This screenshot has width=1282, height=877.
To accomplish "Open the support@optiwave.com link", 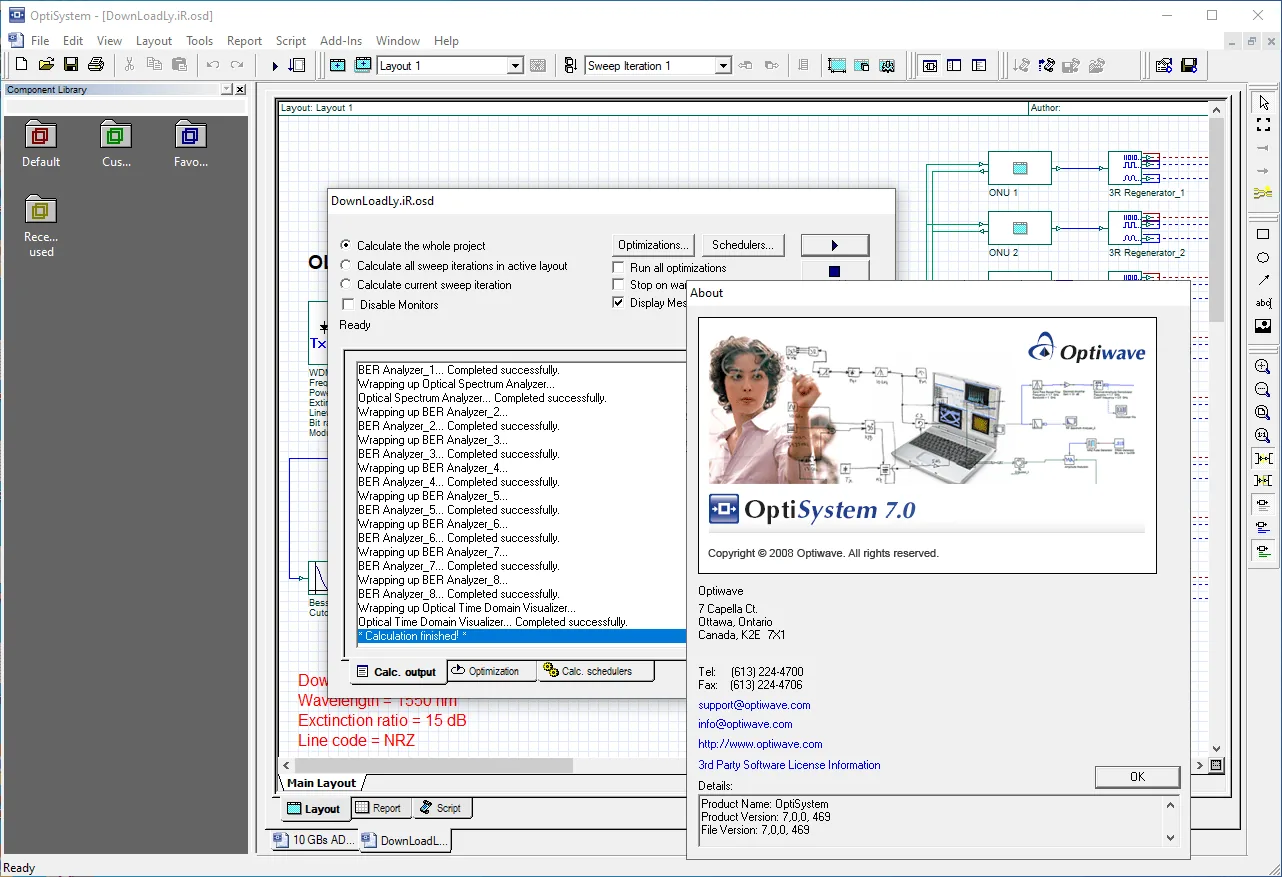I will tap(754, 705).
